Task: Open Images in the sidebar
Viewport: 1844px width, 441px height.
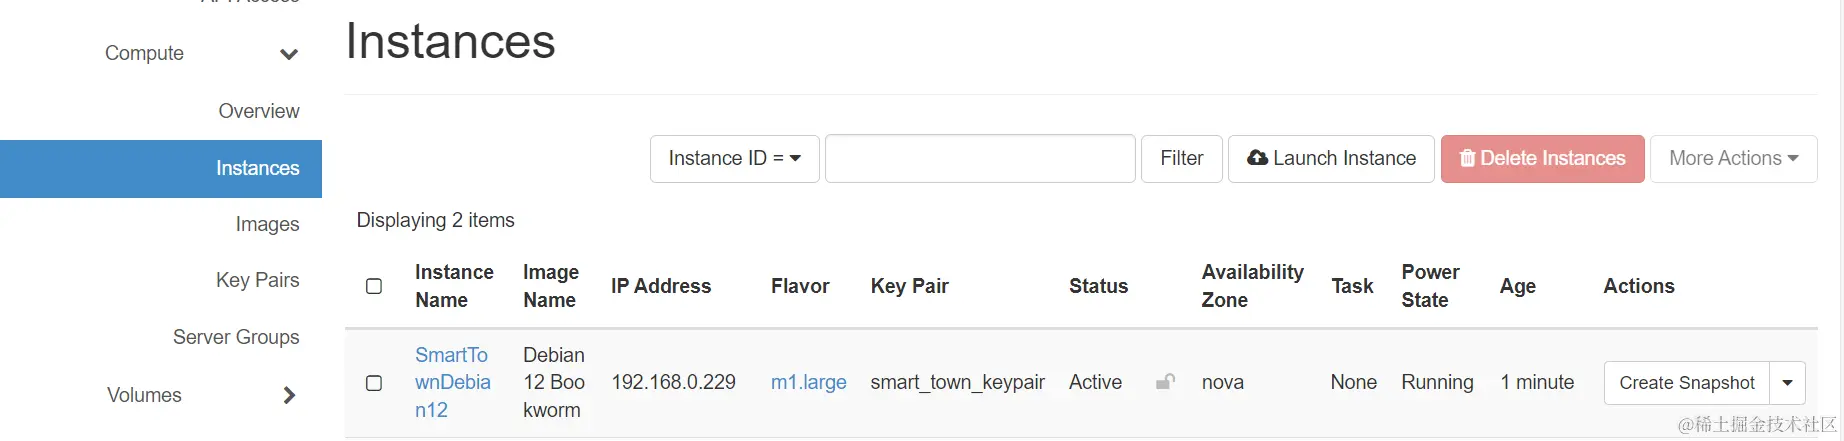Action: click(x=267, y=224)
